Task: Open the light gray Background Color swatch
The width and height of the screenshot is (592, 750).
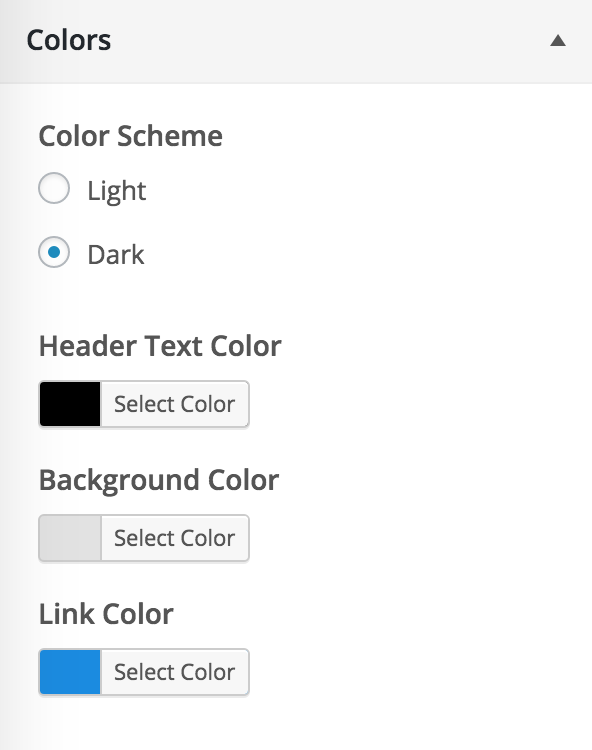Action: pyautogui.click(x=70, y=538)
